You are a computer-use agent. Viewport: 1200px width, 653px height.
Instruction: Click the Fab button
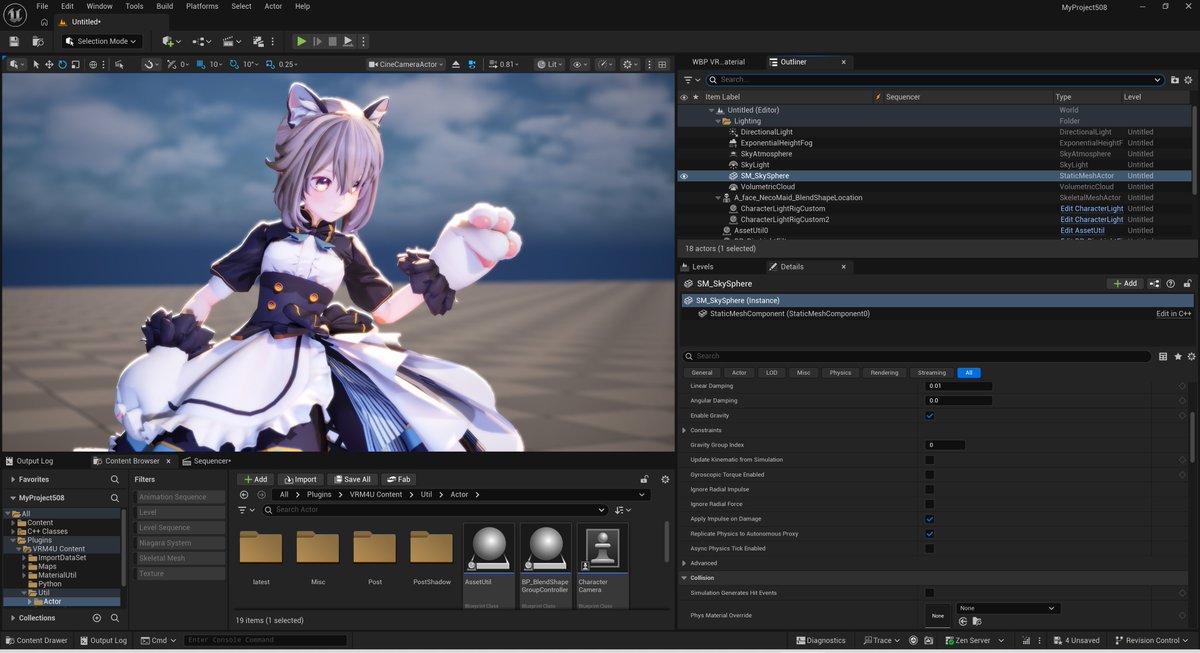pos(399,479)
